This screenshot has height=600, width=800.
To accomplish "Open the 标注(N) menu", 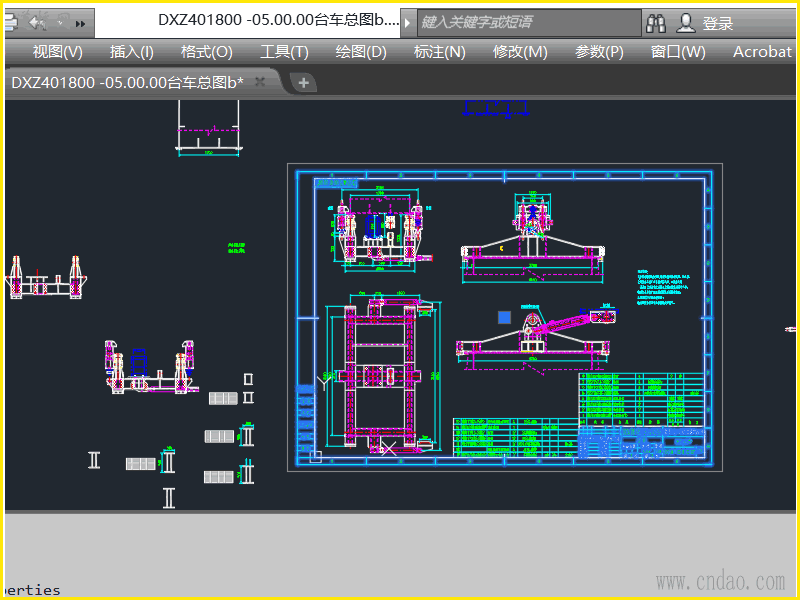I will click(439, 52).
